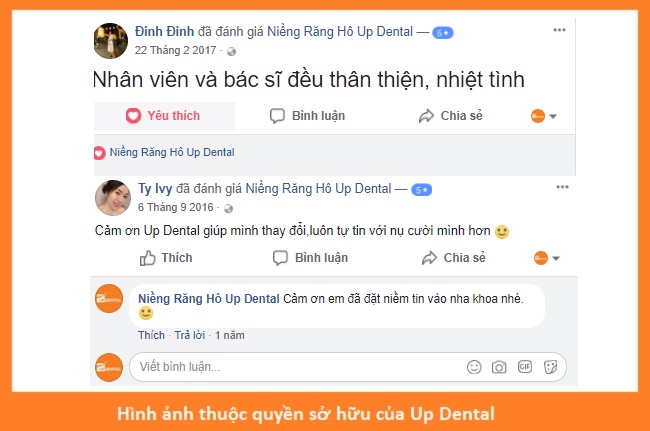Share Ty Ivy's review with Chia sẻ
Image resolution: width=650 pixels, height=431 pixels.
click(454, 258)
